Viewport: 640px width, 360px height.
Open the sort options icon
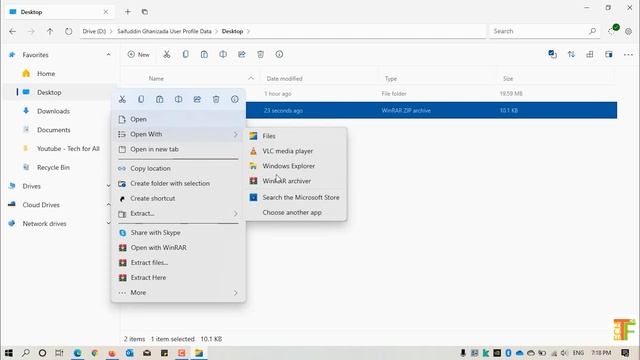point(571,54)
